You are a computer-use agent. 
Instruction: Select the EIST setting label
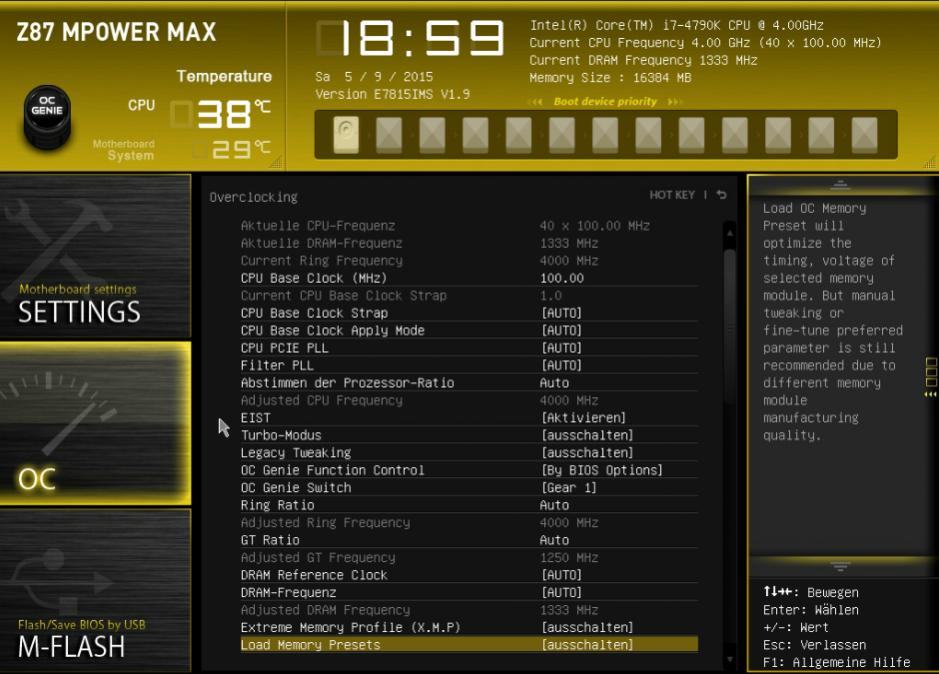(x=256, y=418)
